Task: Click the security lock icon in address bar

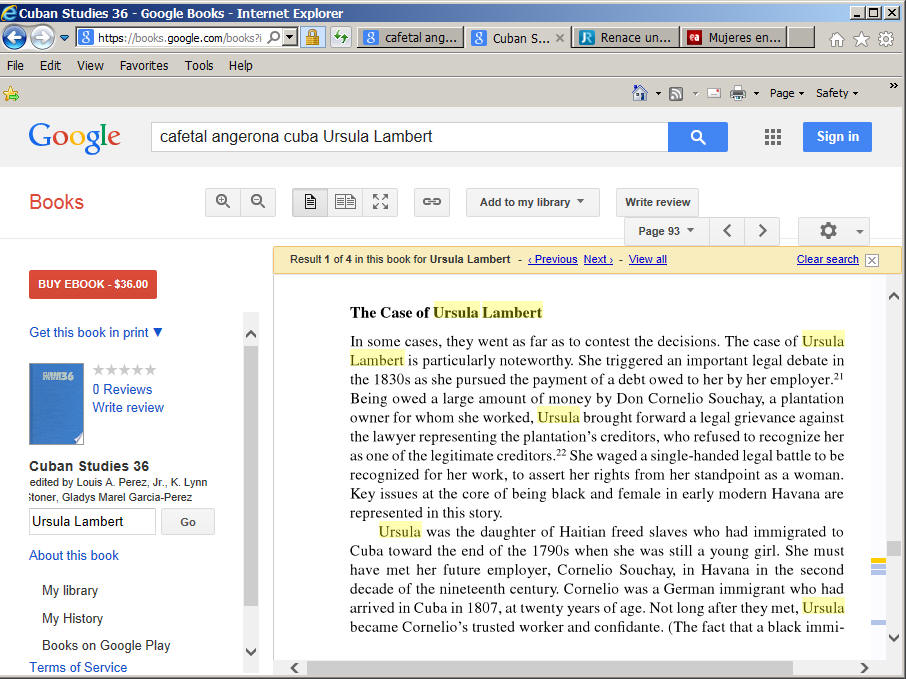Action: 313,38
